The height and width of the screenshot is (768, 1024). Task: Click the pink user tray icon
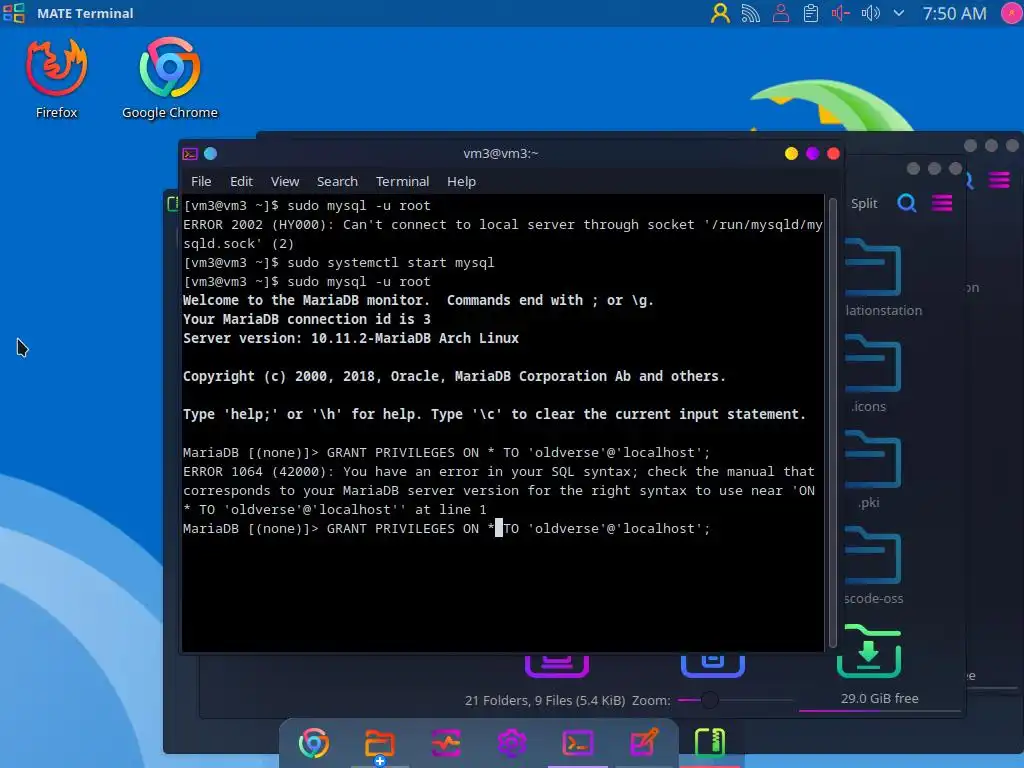(x=780, y=13)
